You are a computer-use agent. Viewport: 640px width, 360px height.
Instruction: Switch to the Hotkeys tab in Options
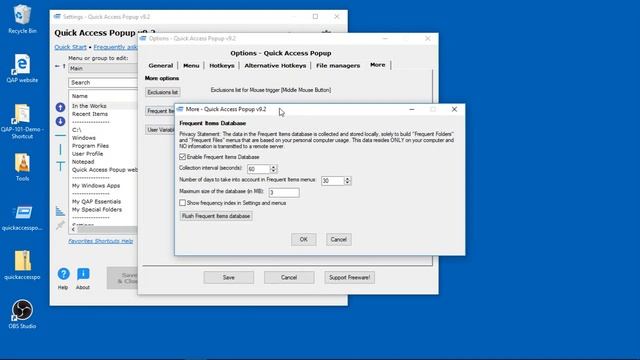[x=222, y=65]
